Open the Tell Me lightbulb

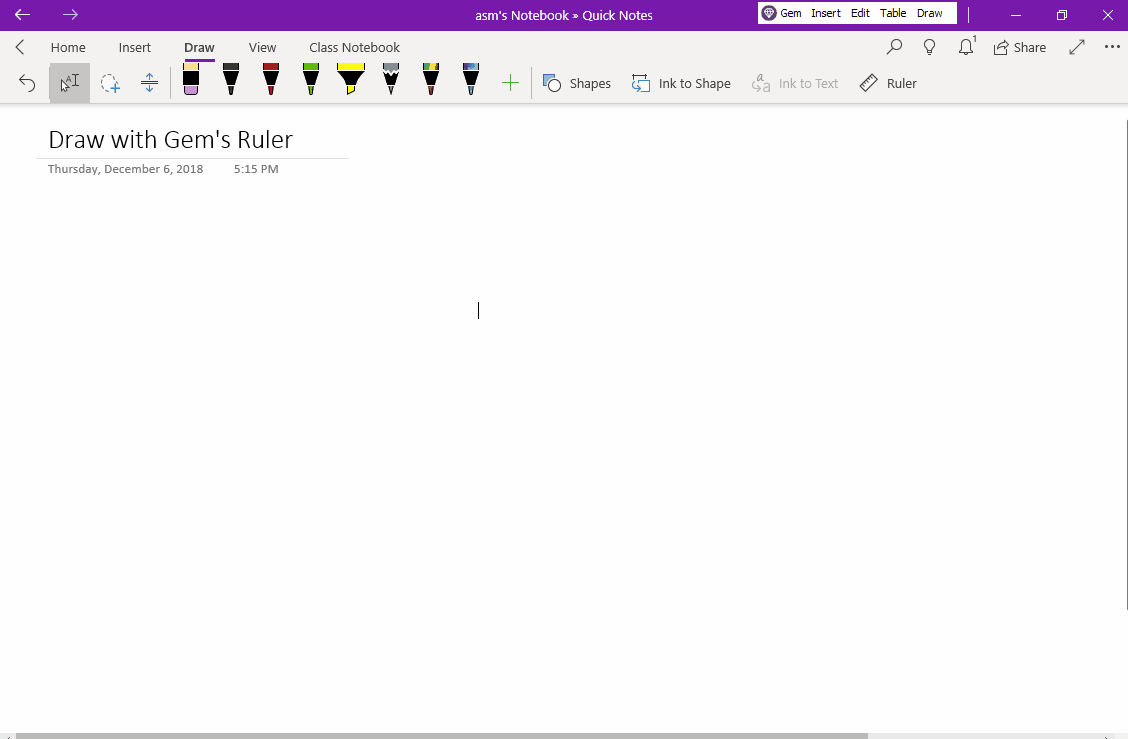[929, 47]
